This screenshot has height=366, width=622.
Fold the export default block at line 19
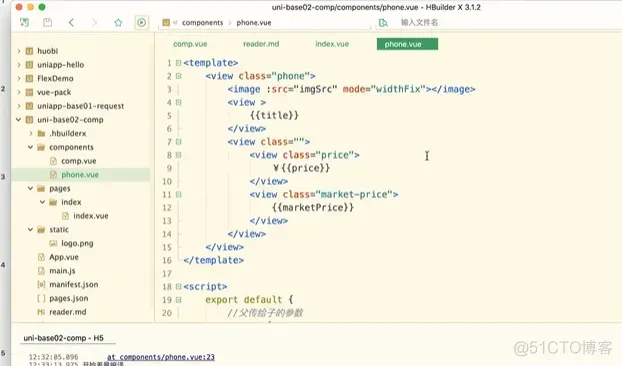click(x=179, y=300)
